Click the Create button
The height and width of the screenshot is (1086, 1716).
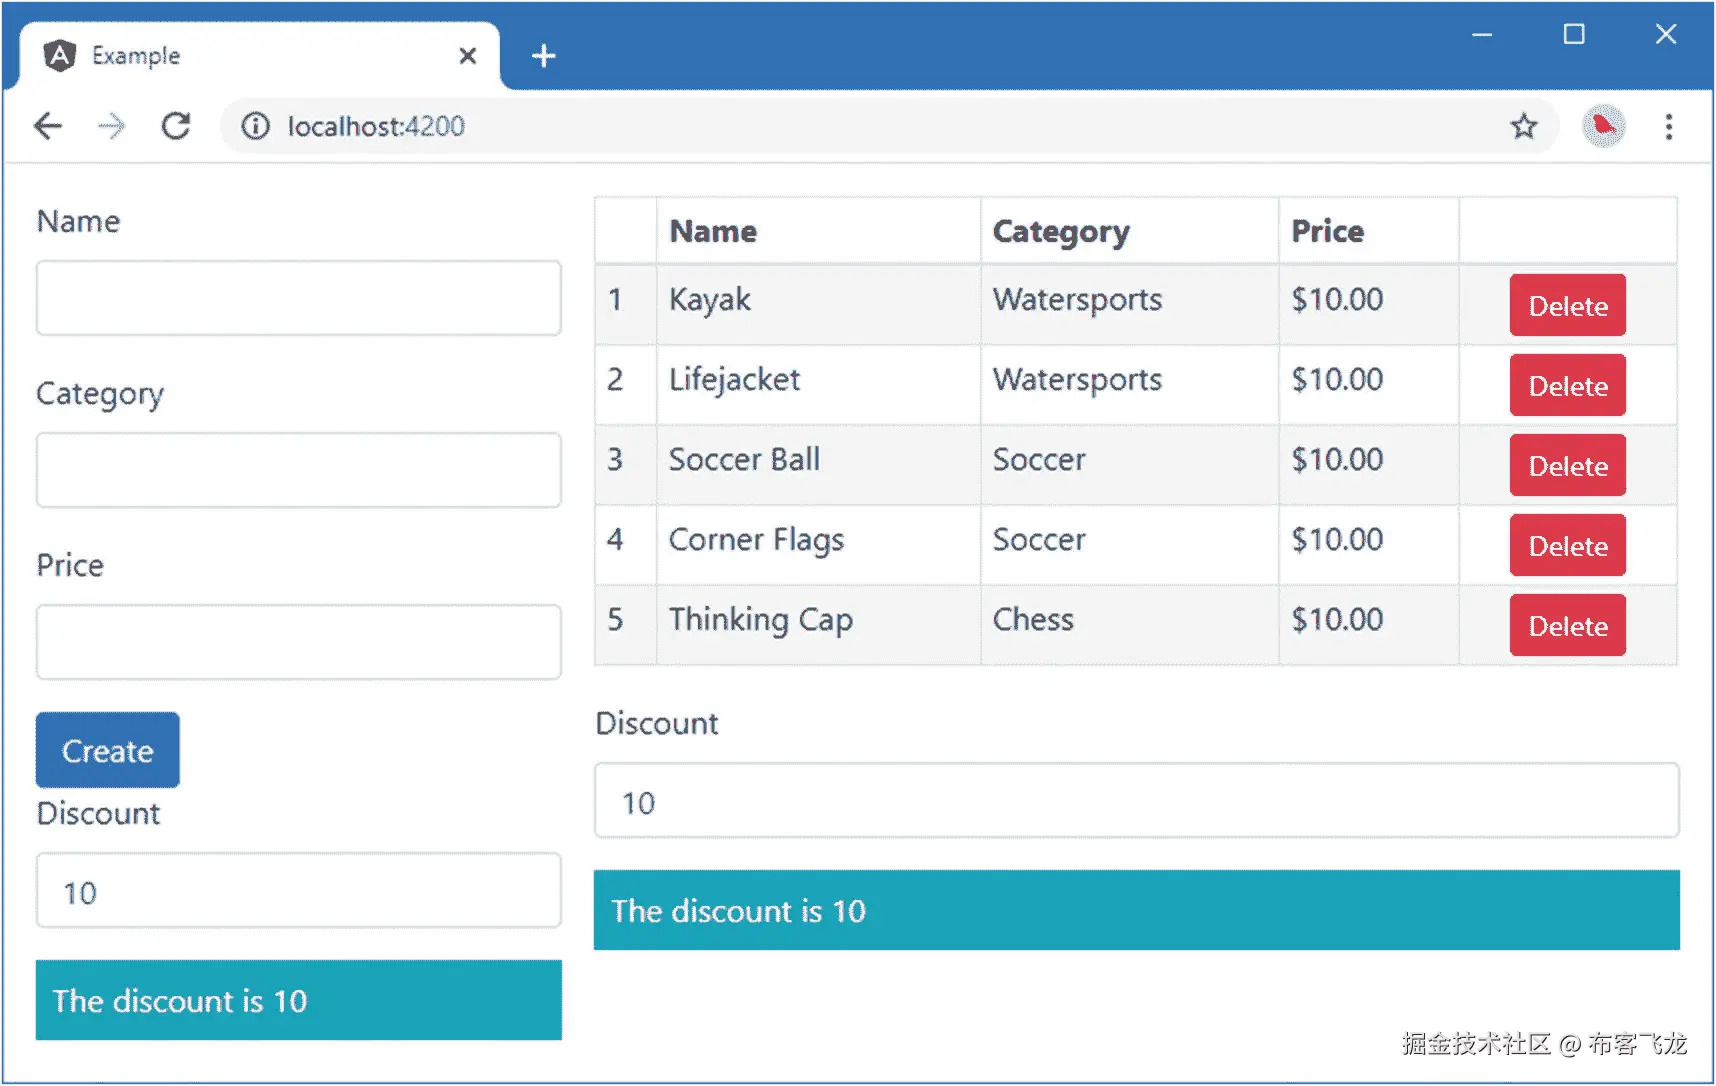(108, 750)
